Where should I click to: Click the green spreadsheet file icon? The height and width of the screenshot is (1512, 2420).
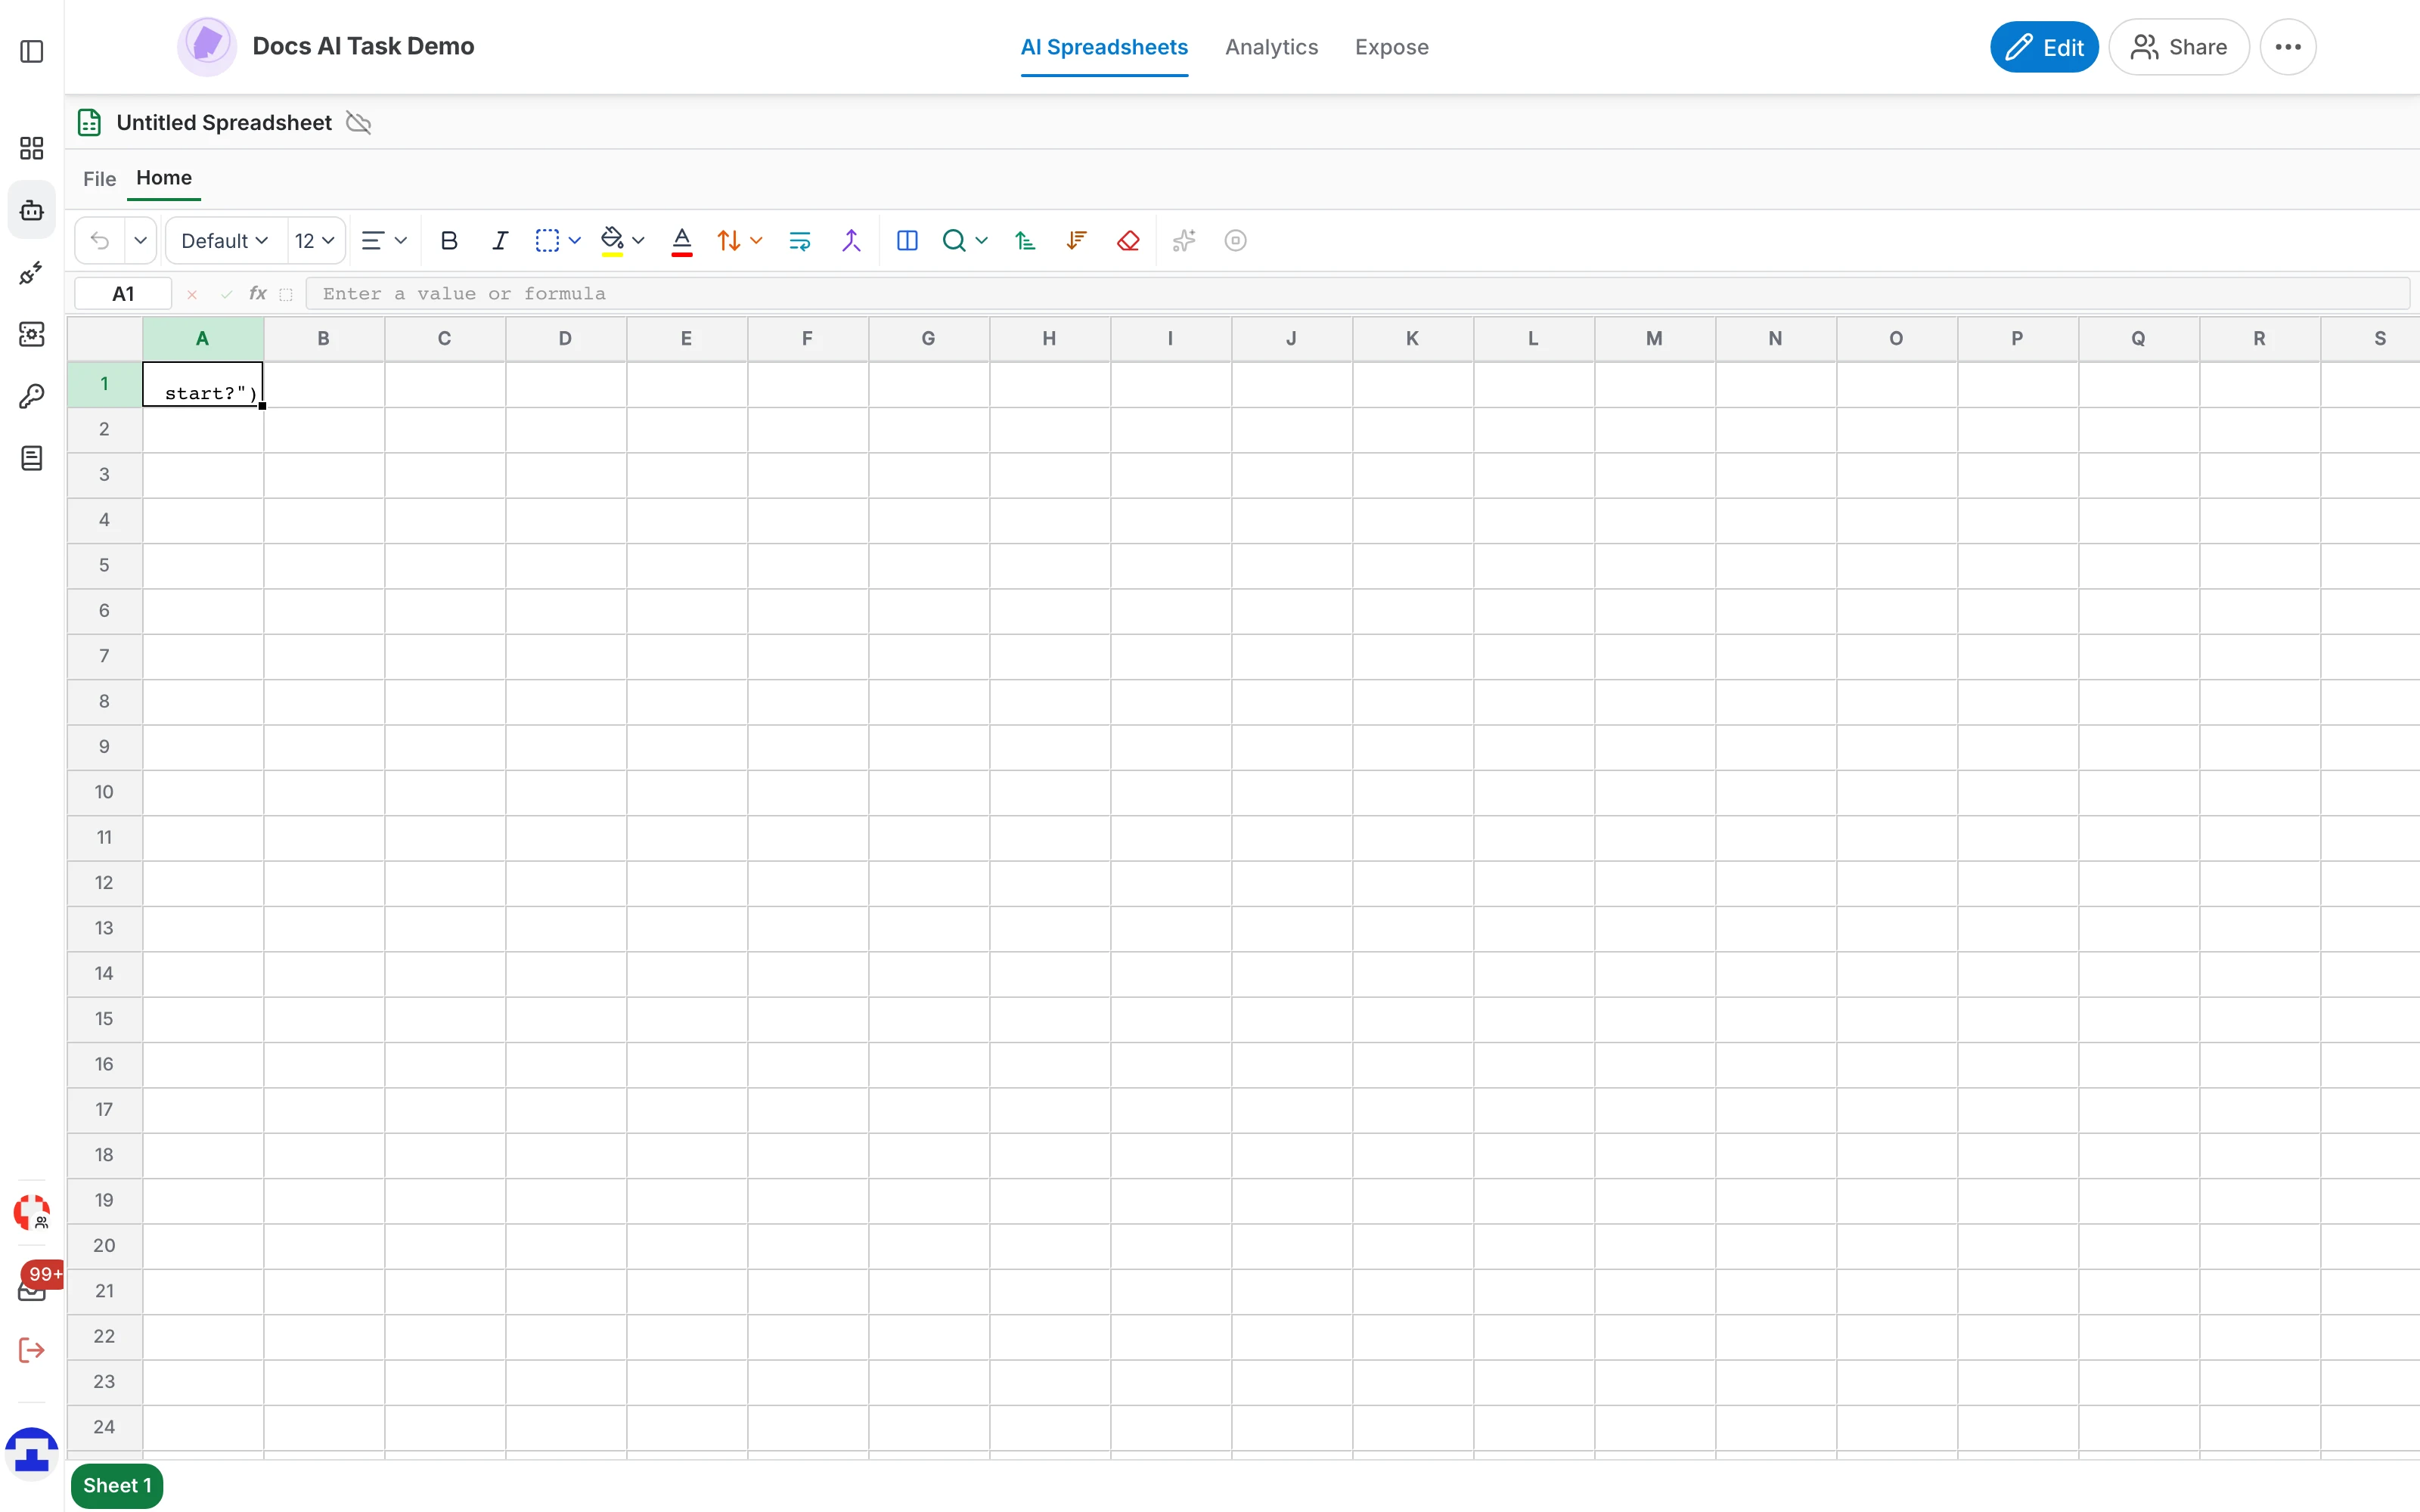[89, 123]
